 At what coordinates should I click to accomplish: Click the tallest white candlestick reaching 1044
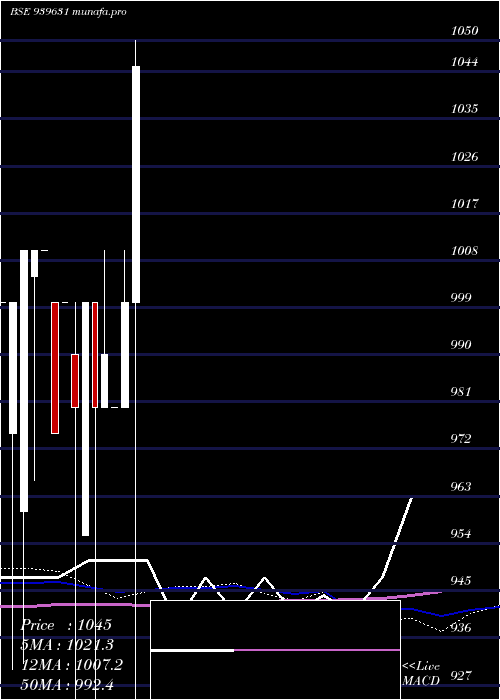click(x=136, y=184)
